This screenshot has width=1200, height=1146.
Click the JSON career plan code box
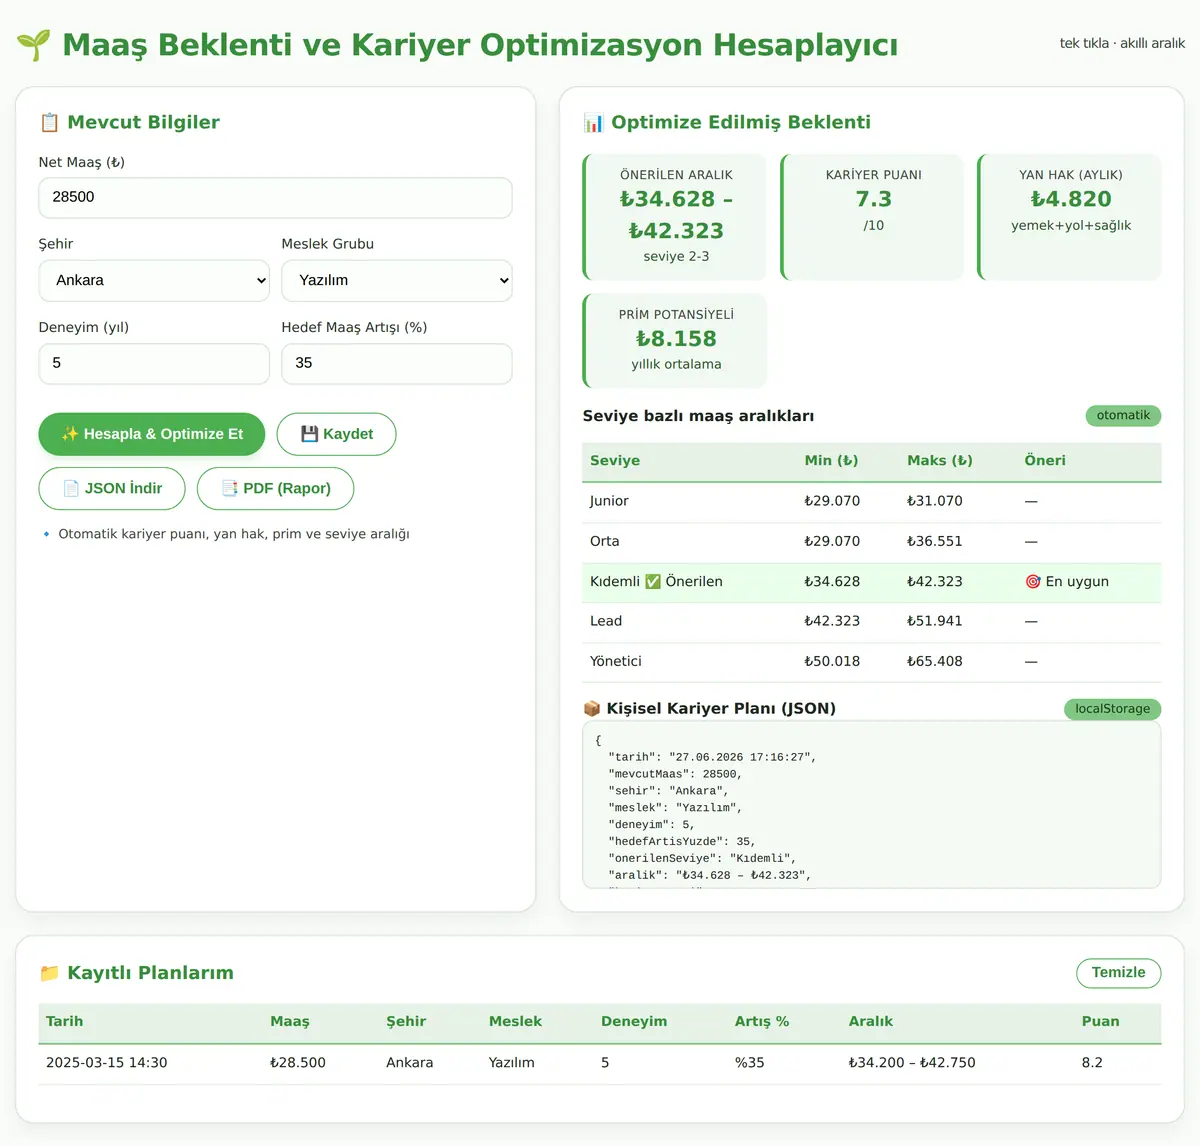click(872, 805)
